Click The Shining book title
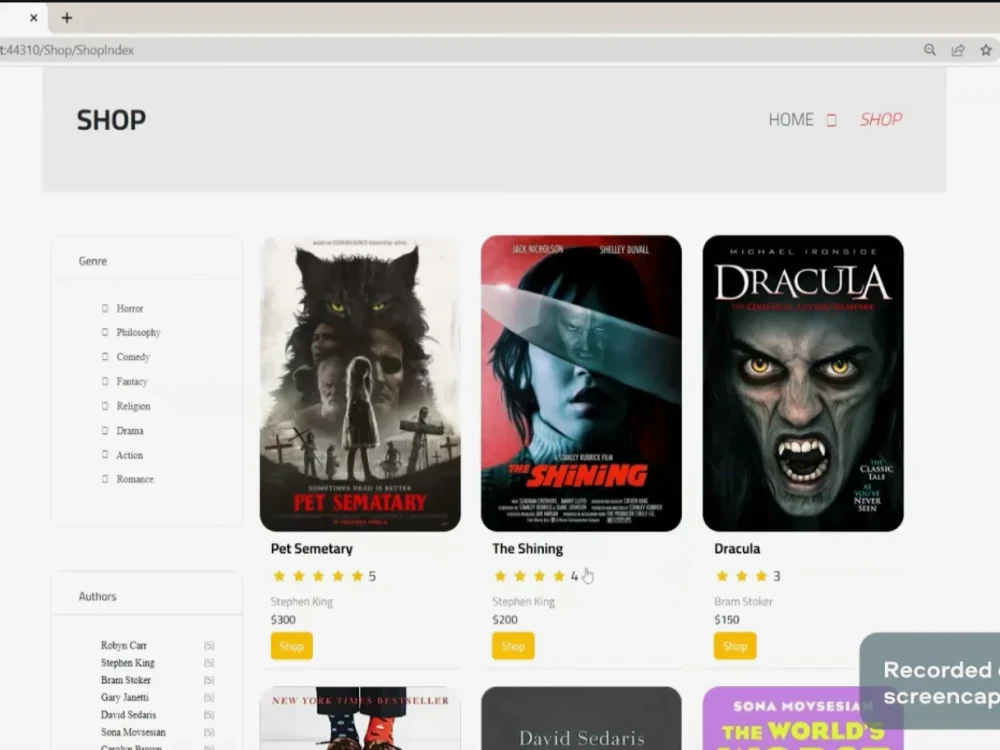The width and height of the screenshot is (1000, 750). [527, 548]
